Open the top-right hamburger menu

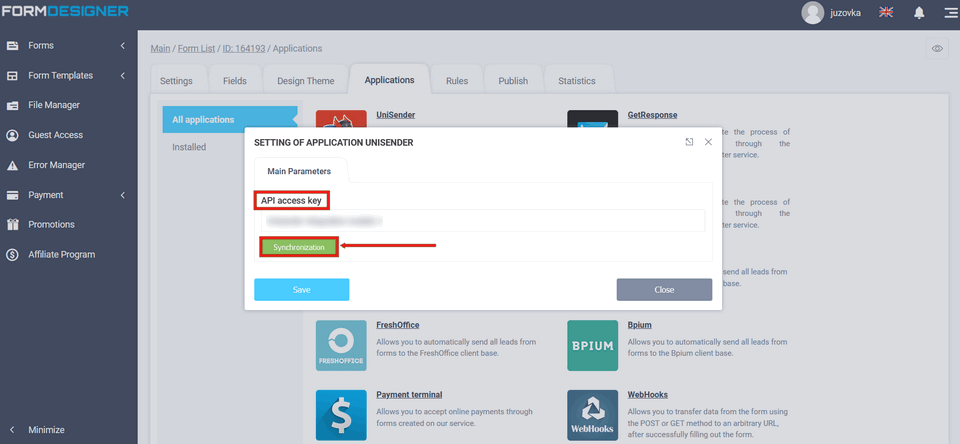pyautogui.click(x=951, y=13)
